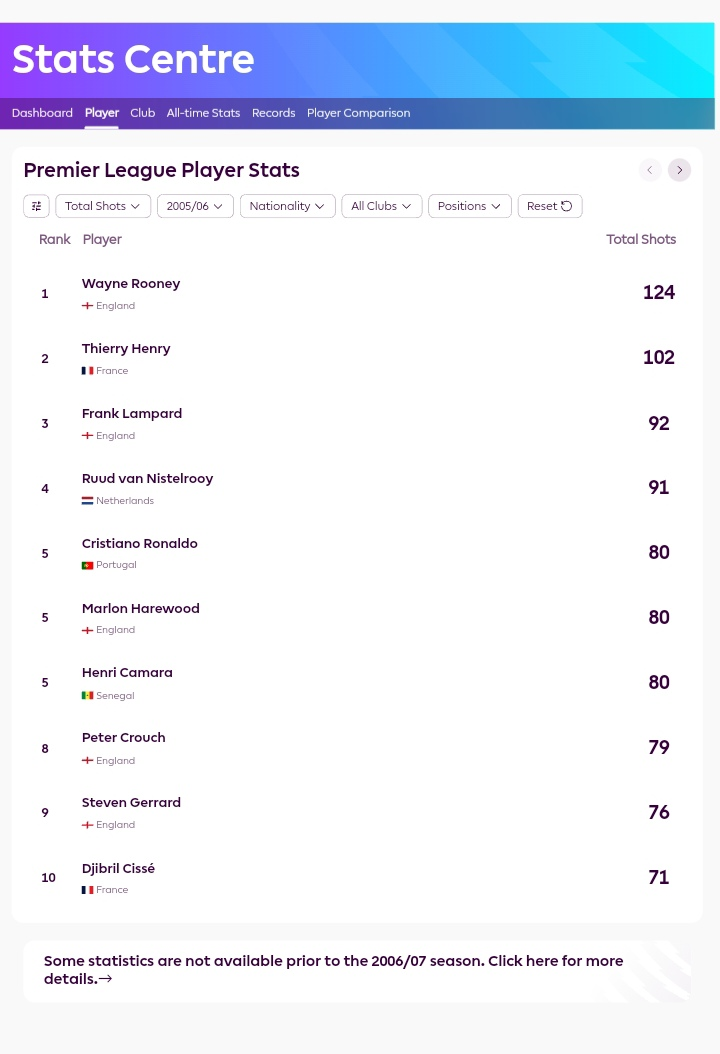The width and height of the screenshot is (720, 1054).
Task: Open the Records tab
Action: [x=274, y=113]
